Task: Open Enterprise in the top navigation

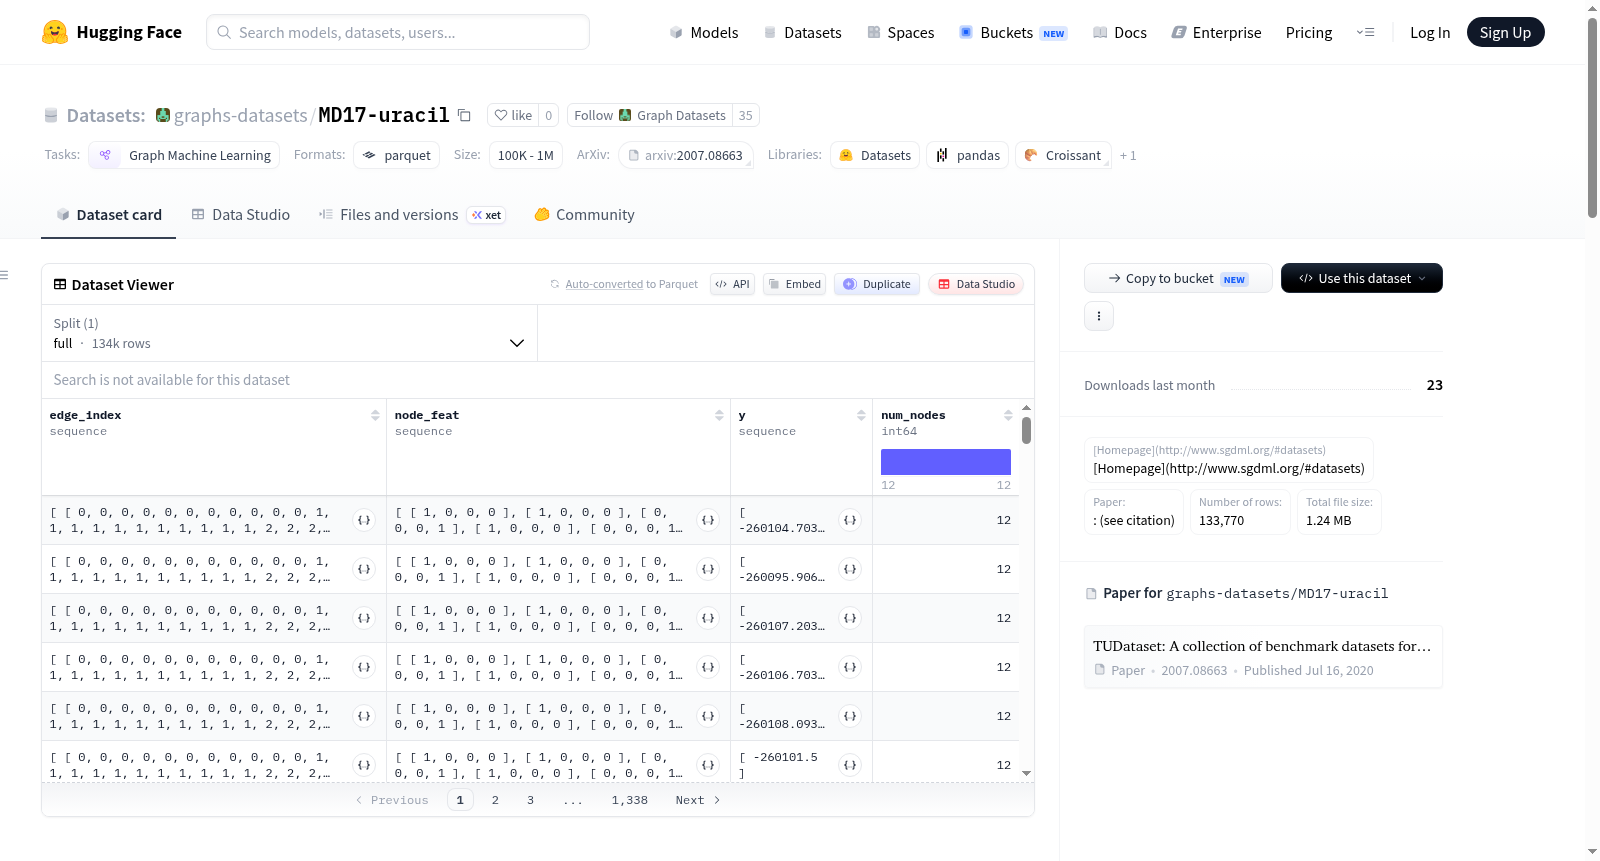Action: click(1216, 33)
